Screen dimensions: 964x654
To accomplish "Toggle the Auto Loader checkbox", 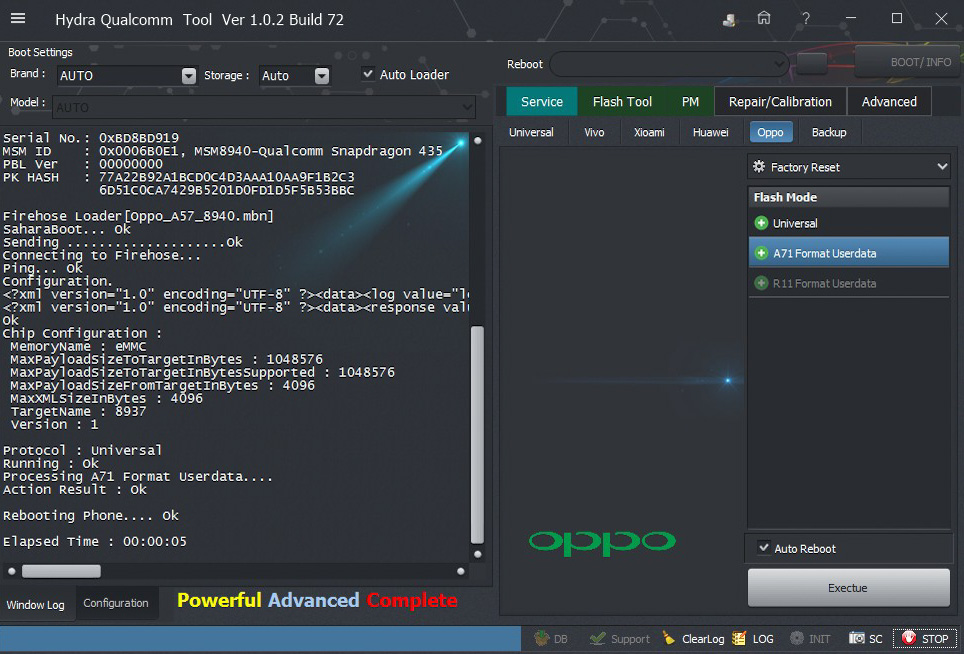I will pyautogui.click(x=368, y=74).
